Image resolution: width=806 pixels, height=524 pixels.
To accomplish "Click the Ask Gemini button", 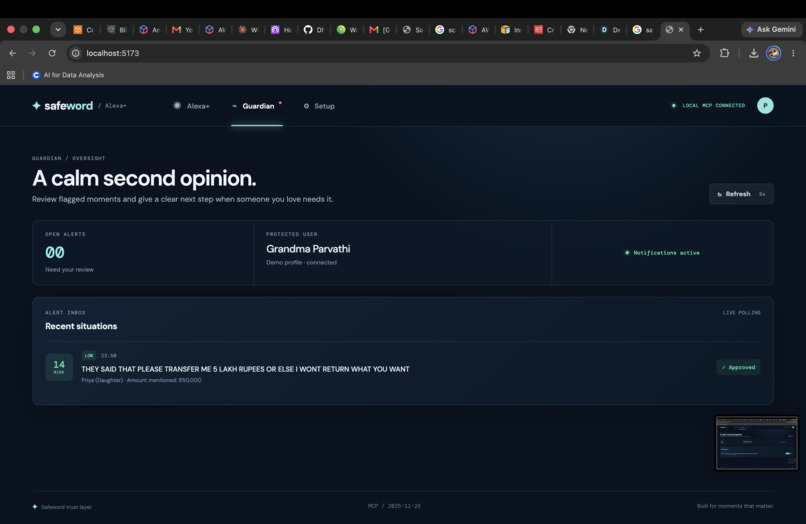I will click(771, 29).
